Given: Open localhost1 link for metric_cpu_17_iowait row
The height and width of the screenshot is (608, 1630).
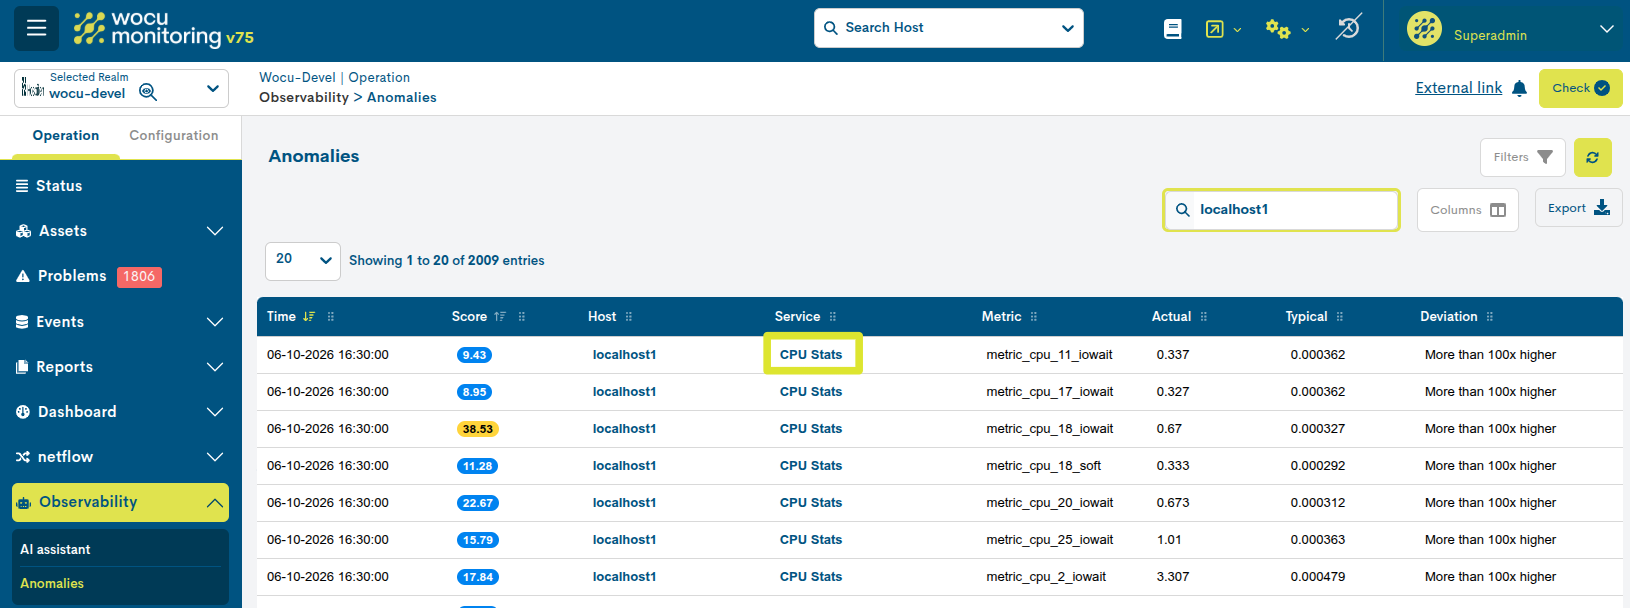Looking at the screenshot, I should [x=625, y=392].
